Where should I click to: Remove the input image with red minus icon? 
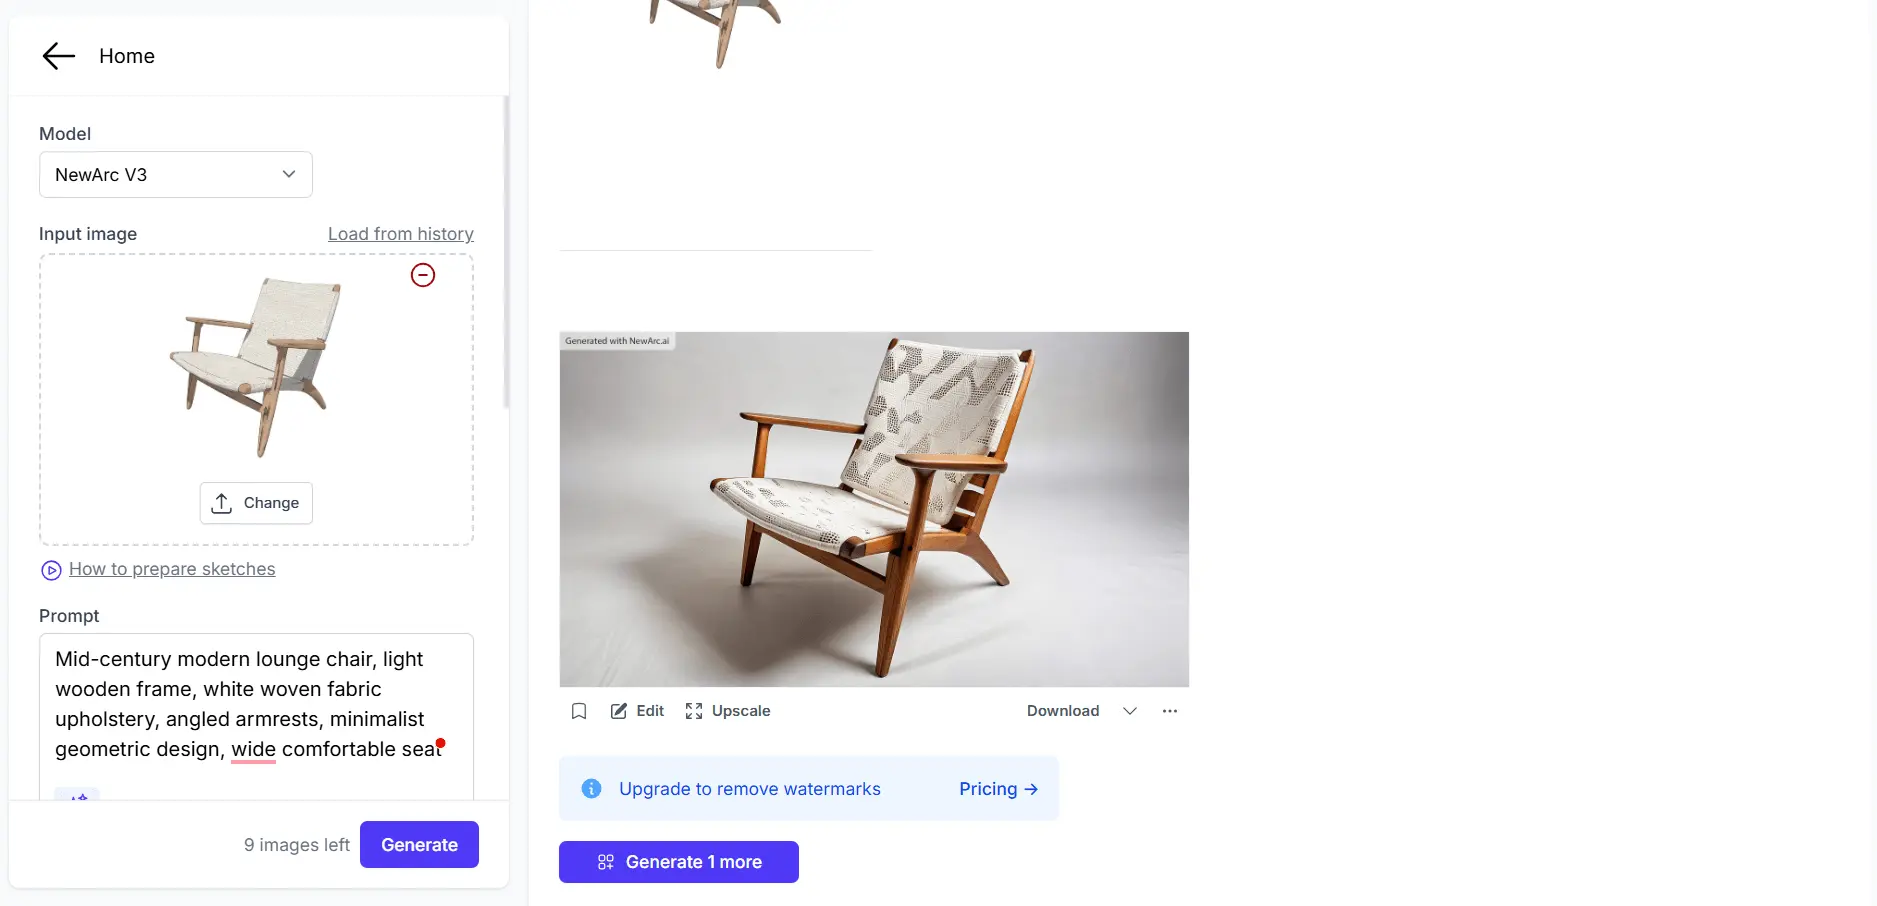[423, 275]
